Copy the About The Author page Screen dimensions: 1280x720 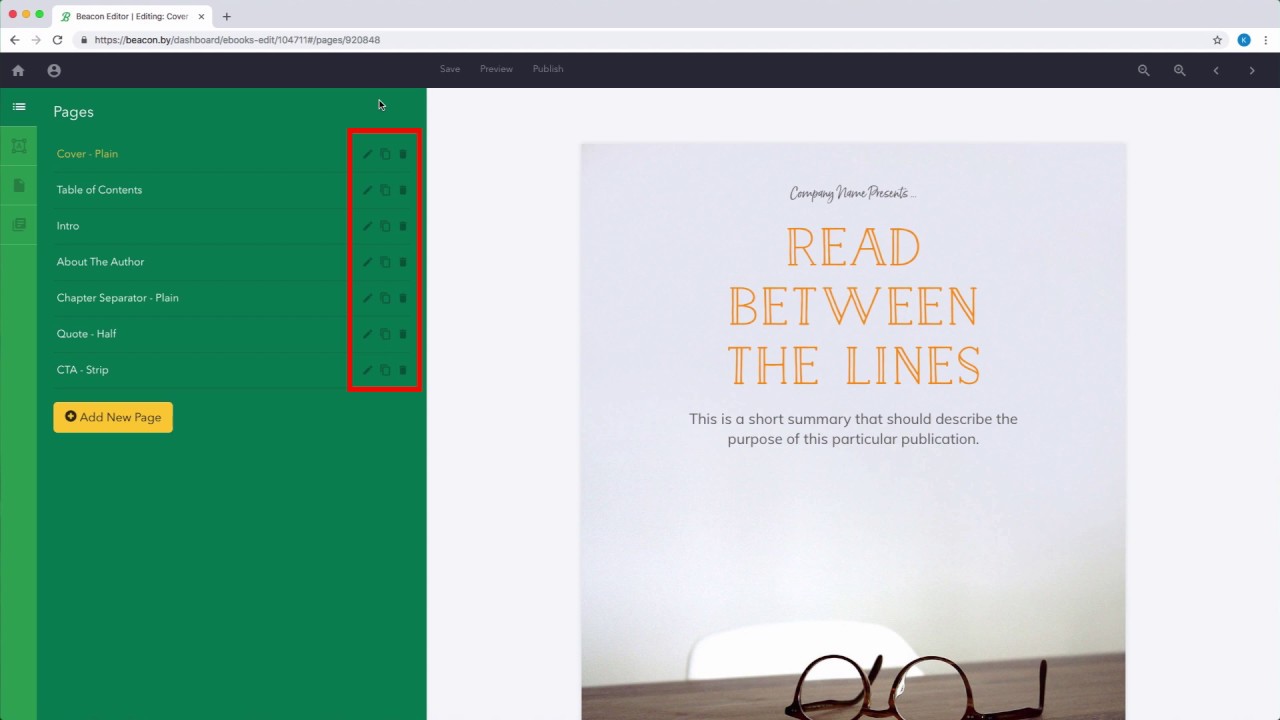point(385,262)
